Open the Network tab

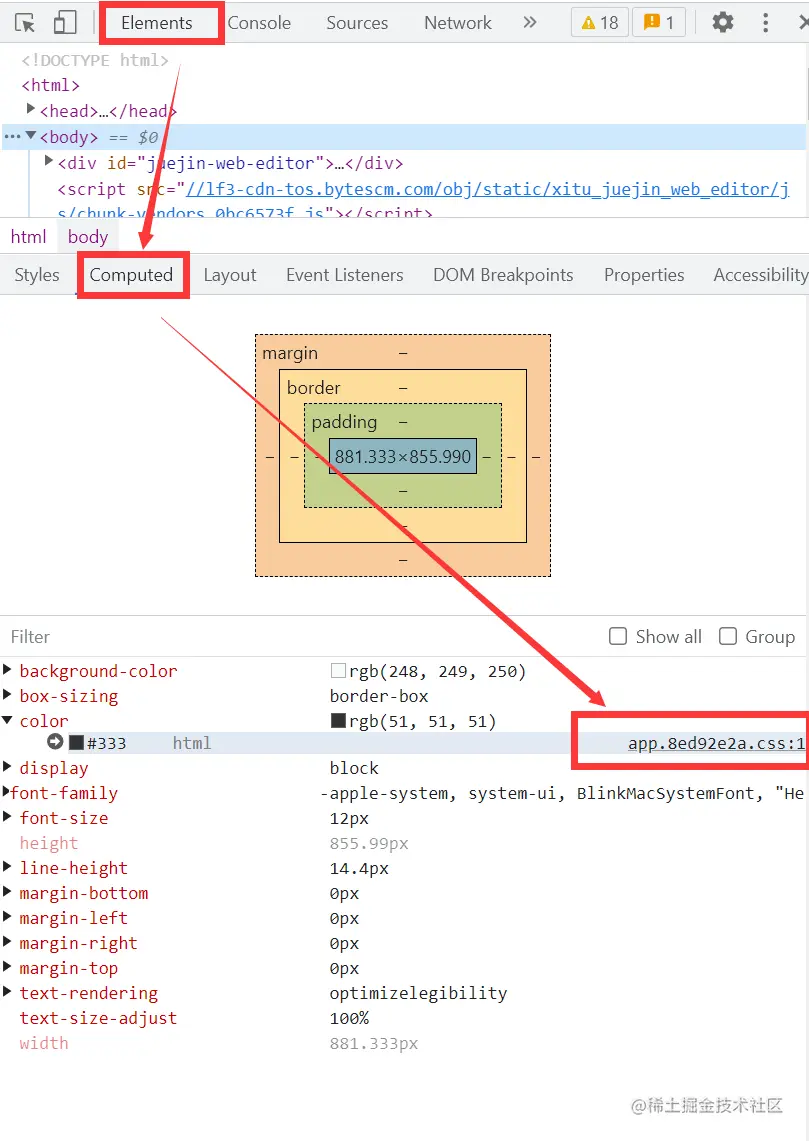coord(458,23)
